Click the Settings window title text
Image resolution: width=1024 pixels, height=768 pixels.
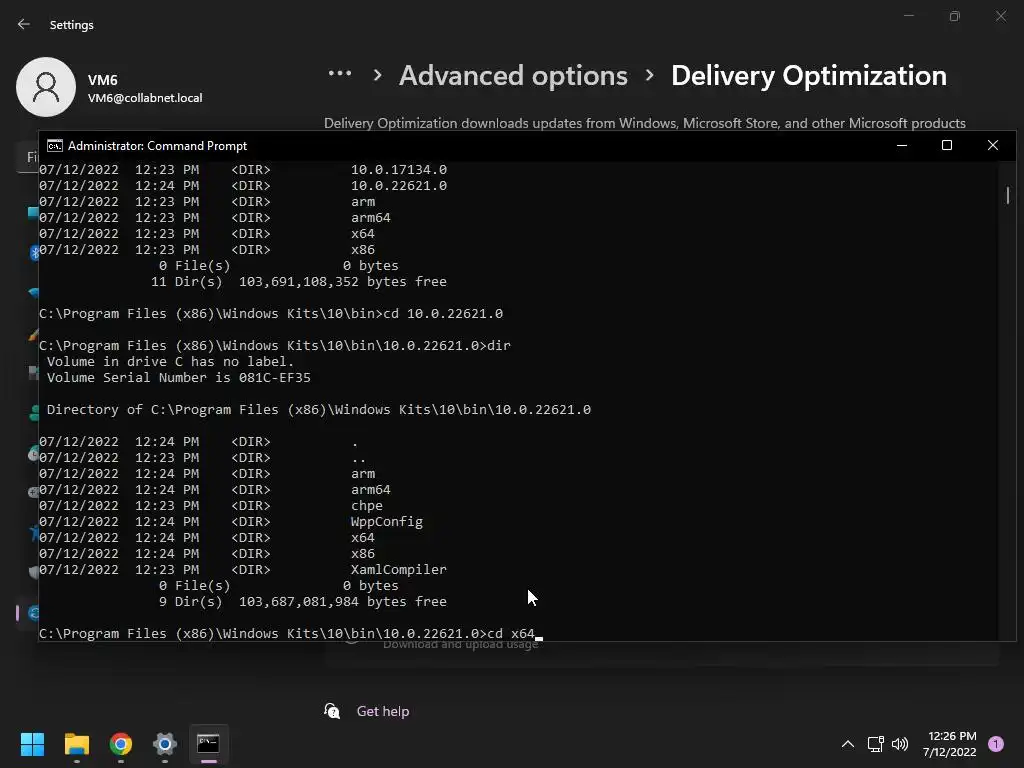pyautogui.click(x=72, y=25)
